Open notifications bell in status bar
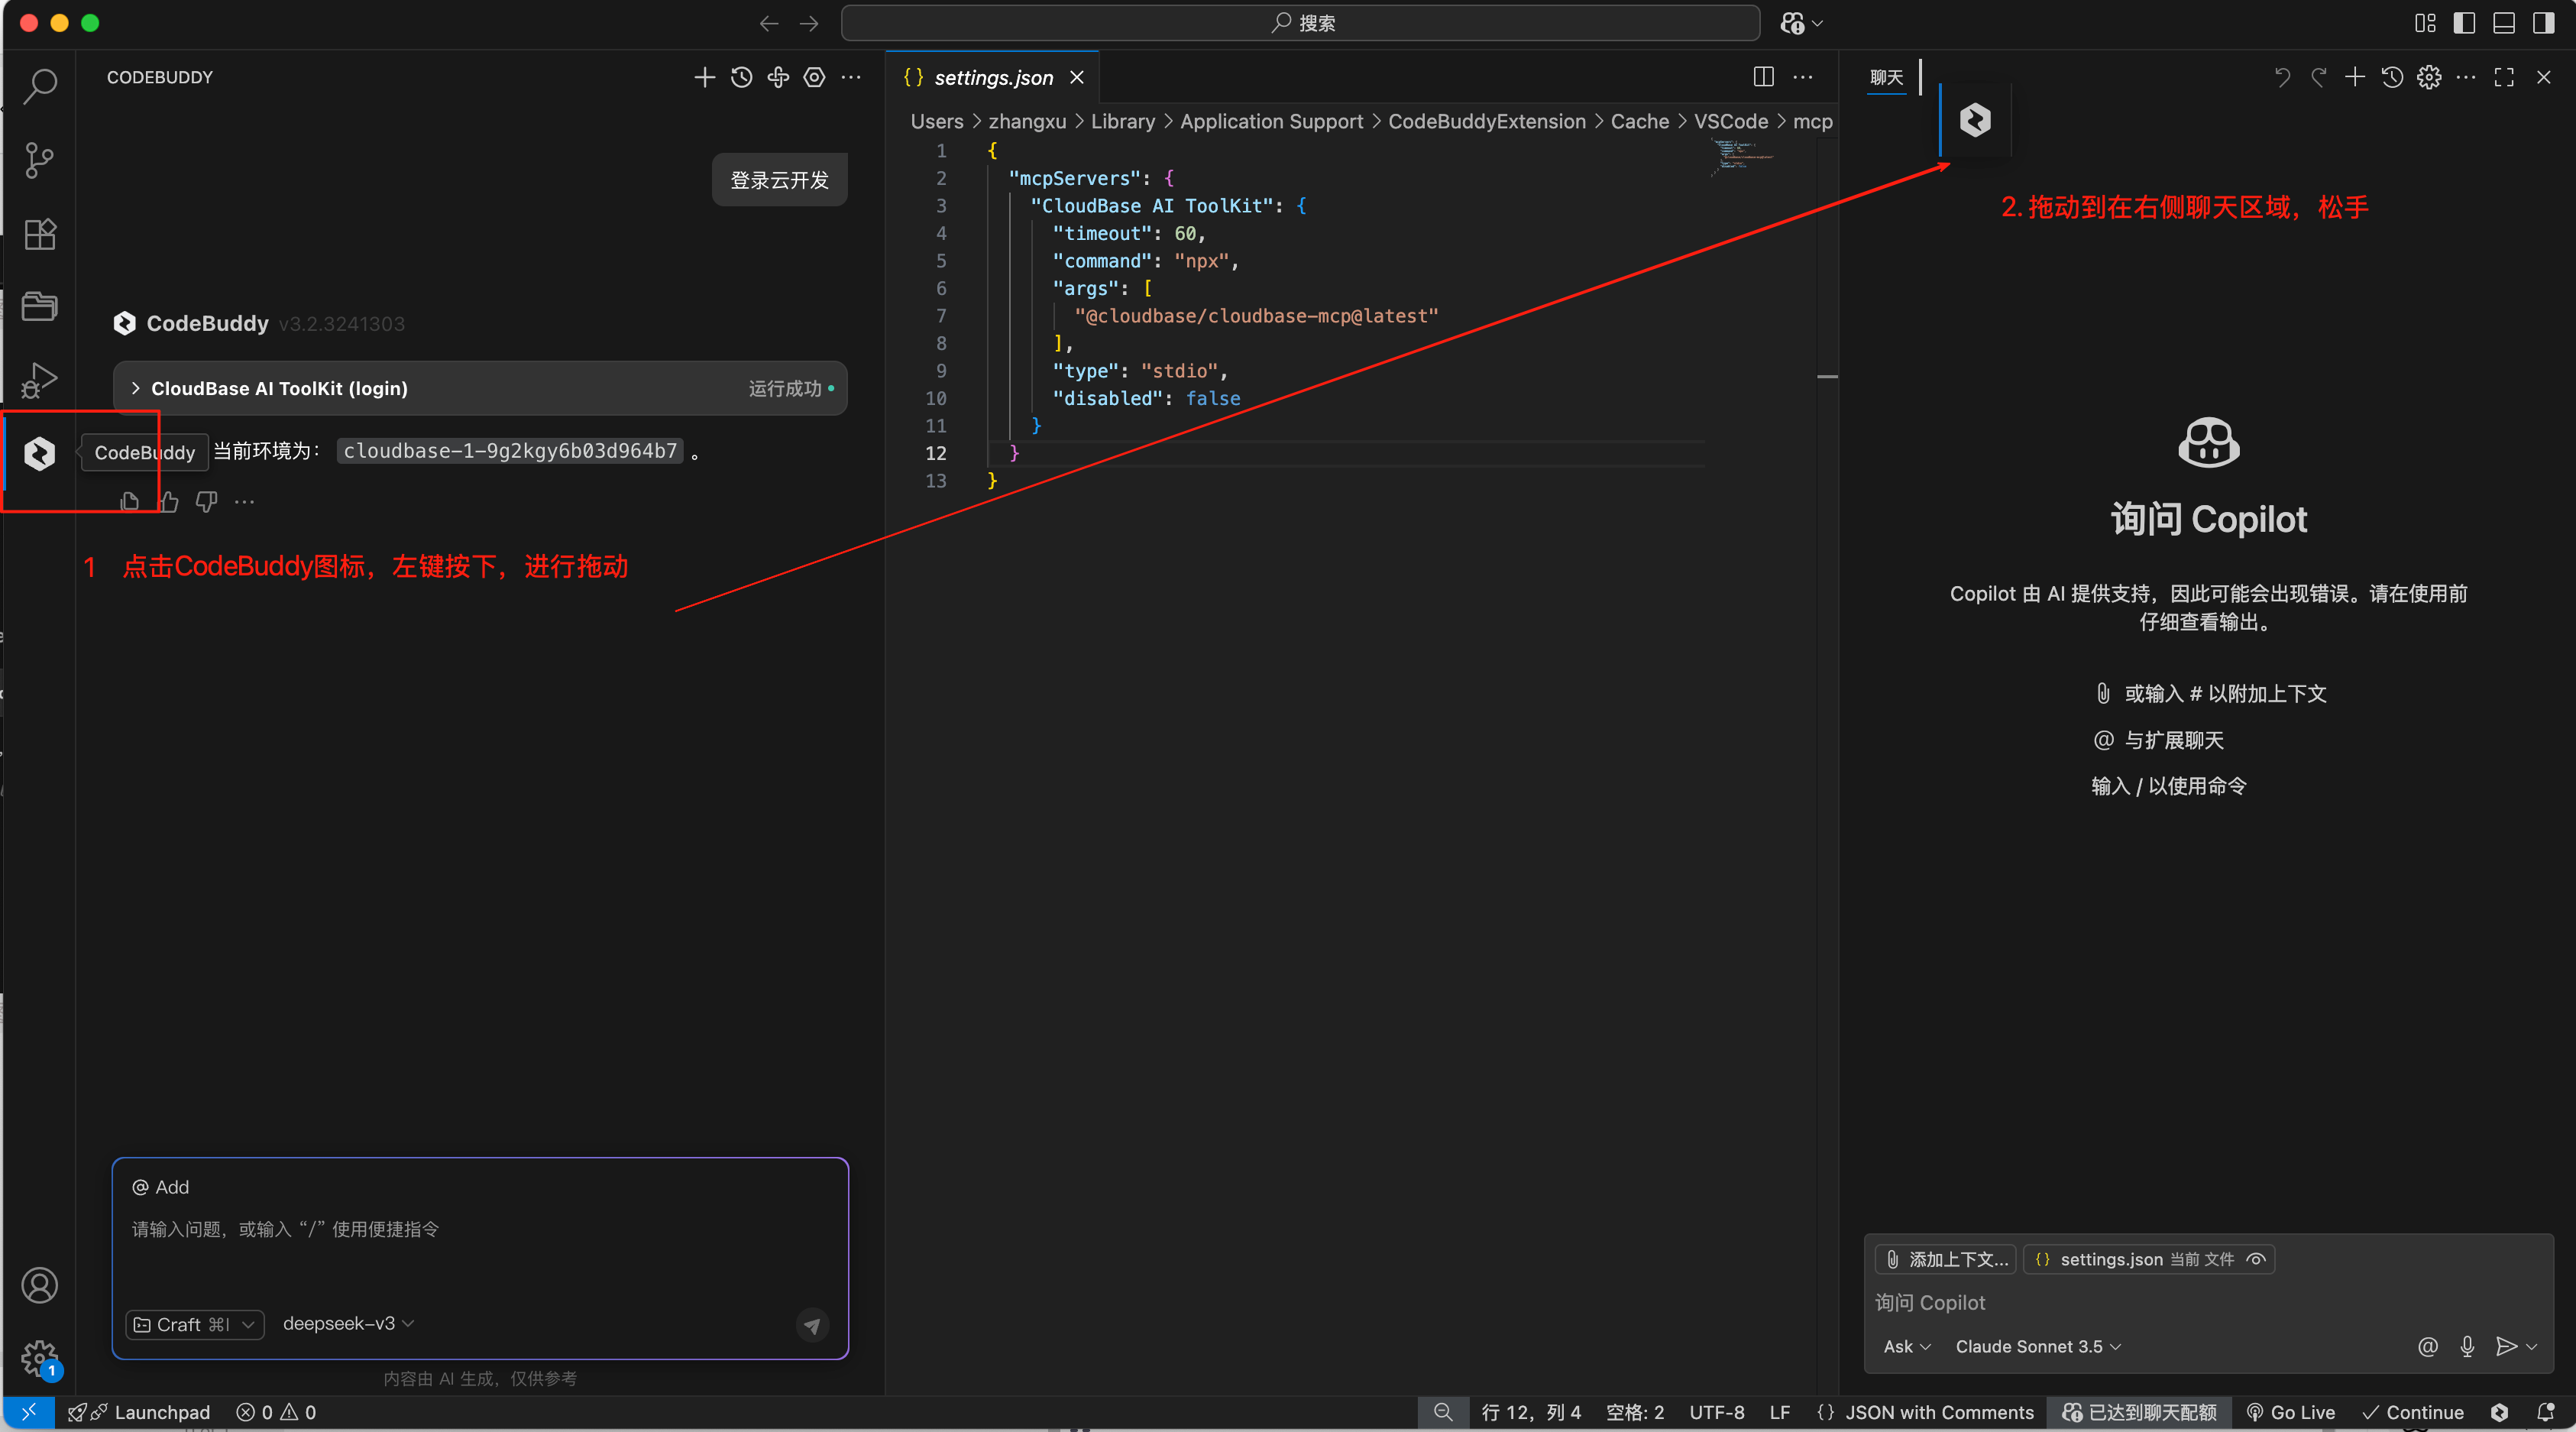 pyautogui.click(x=2546, y=1412)
